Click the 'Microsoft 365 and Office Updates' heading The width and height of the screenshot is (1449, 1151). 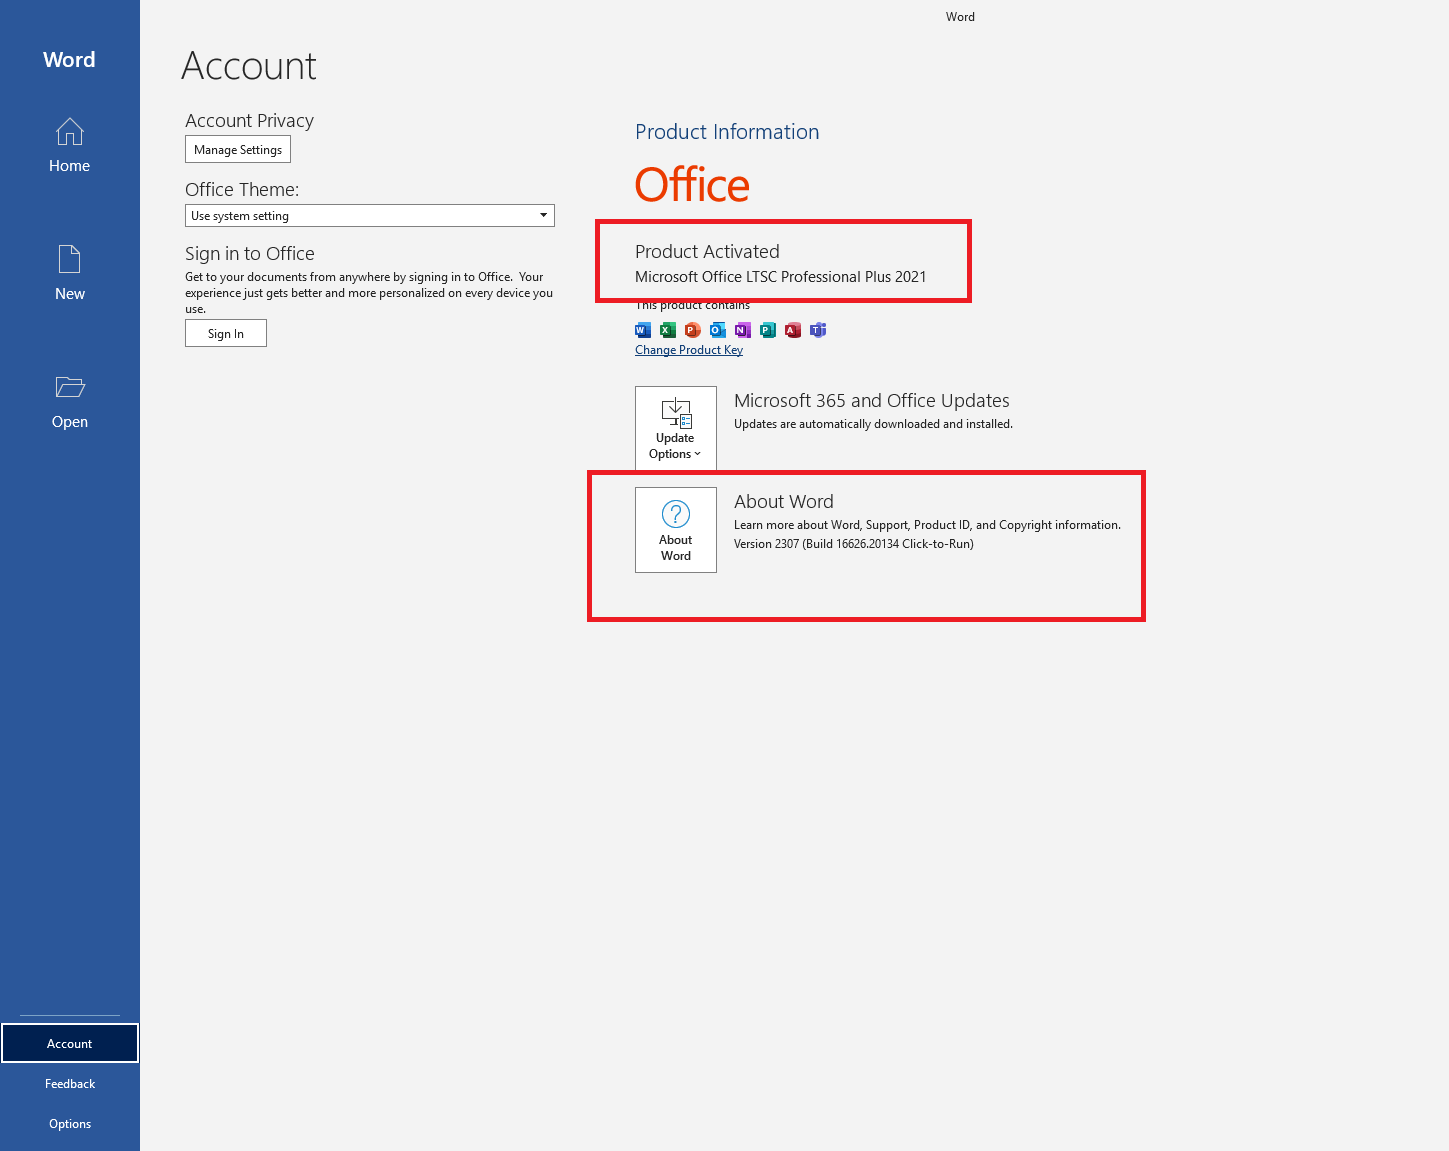pyautogui.click(x=872, y=401)
